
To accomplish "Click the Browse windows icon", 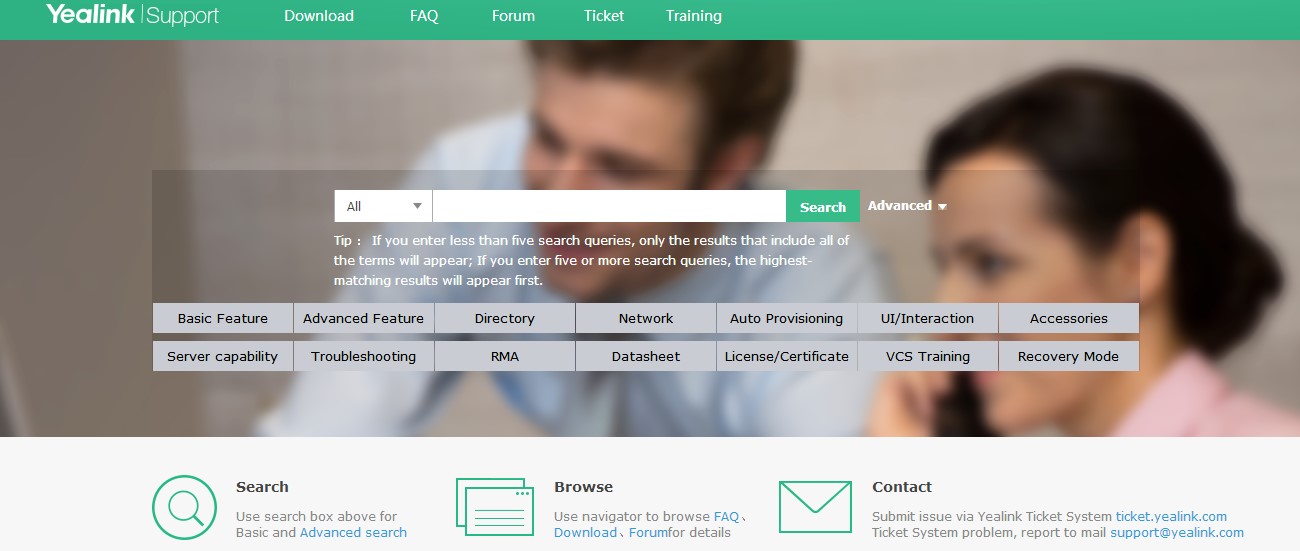I will click(x=495, y=507).
